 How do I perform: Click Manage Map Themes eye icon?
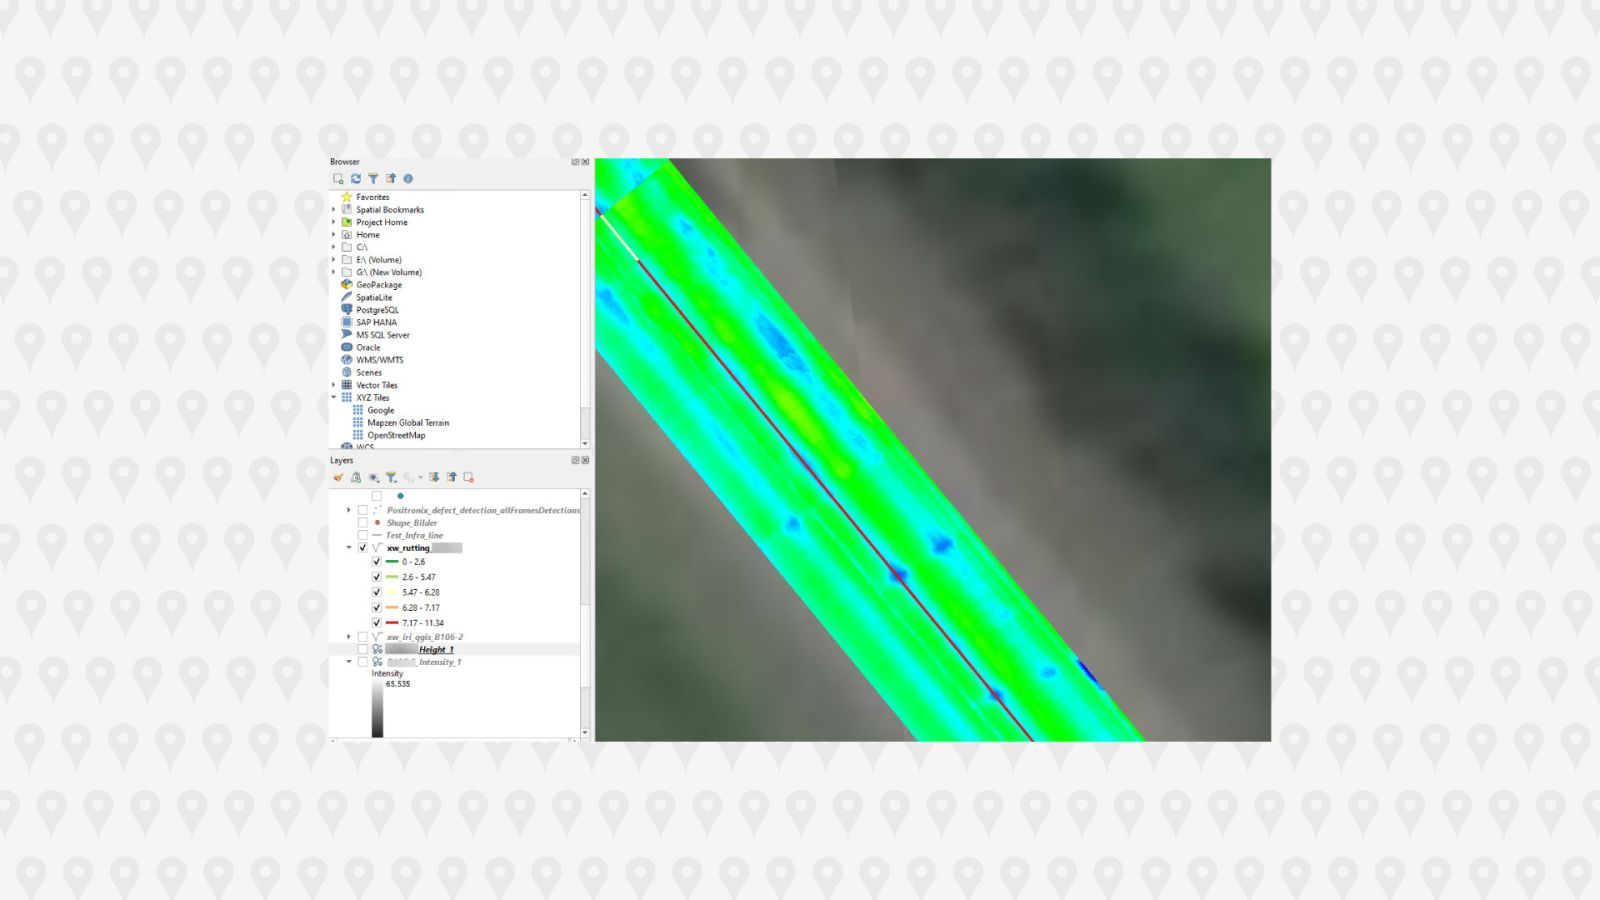(x=373, y=478)
